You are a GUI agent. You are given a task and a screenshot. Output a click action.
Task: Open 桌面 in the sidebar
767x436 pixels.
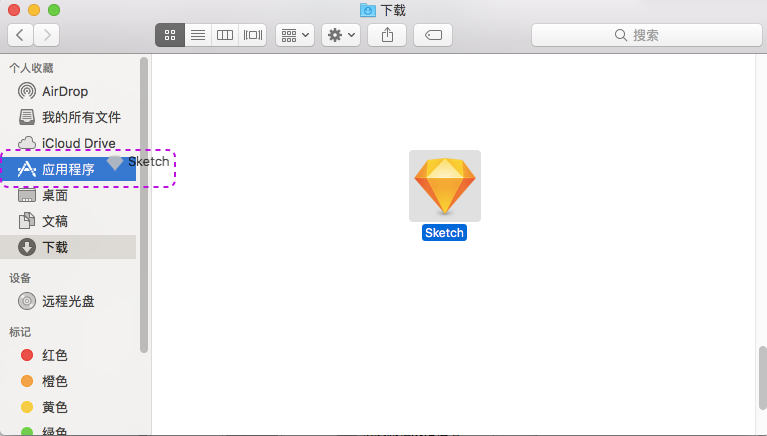(x=68, y=195)
